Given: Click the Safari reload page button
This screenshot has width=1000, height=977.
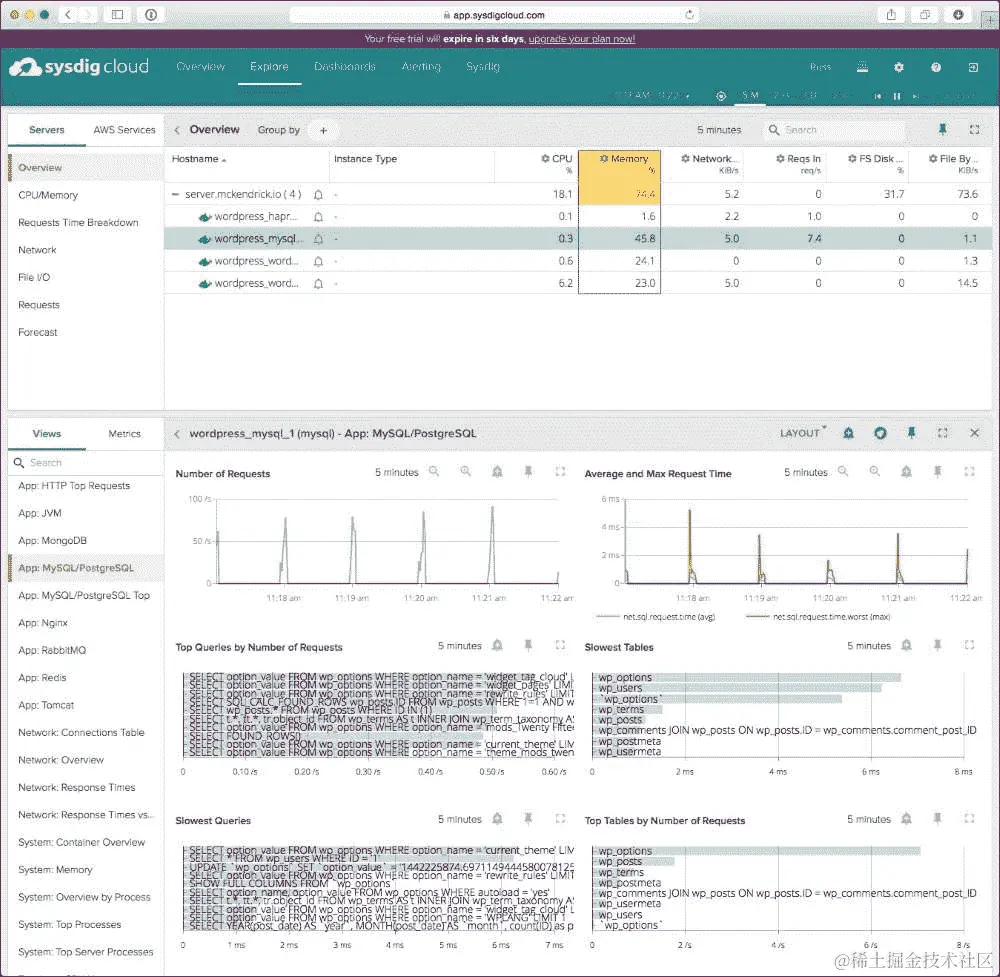Looking at the screenshot, I should [x=689, y=15].
